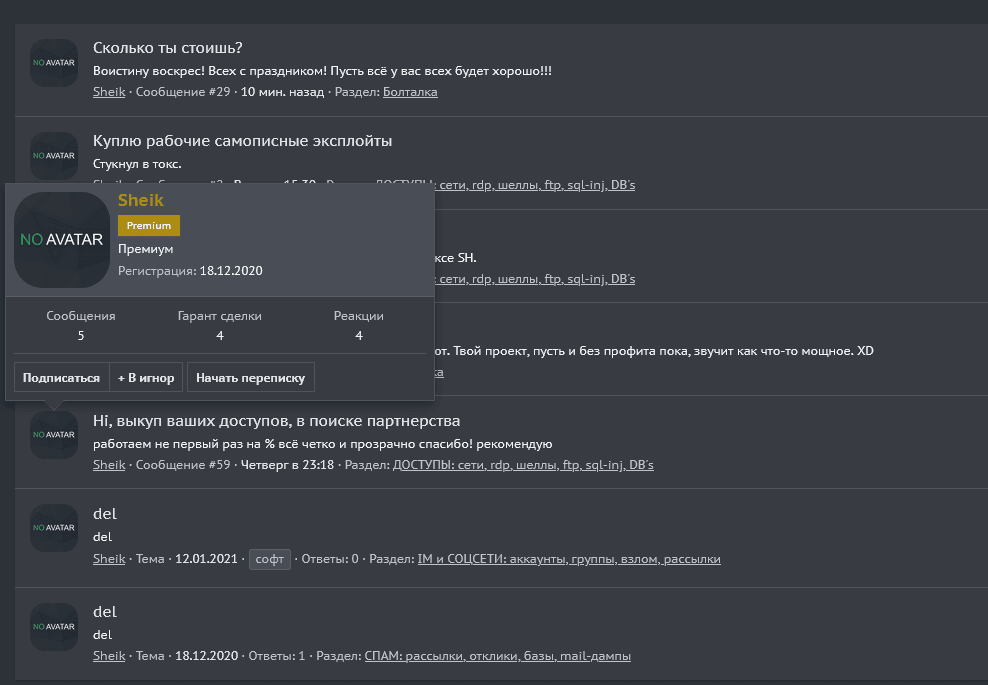Click the "Сообщения" count in the popup
This screenshot has height=685, width=988.
(x=81, y=336)
